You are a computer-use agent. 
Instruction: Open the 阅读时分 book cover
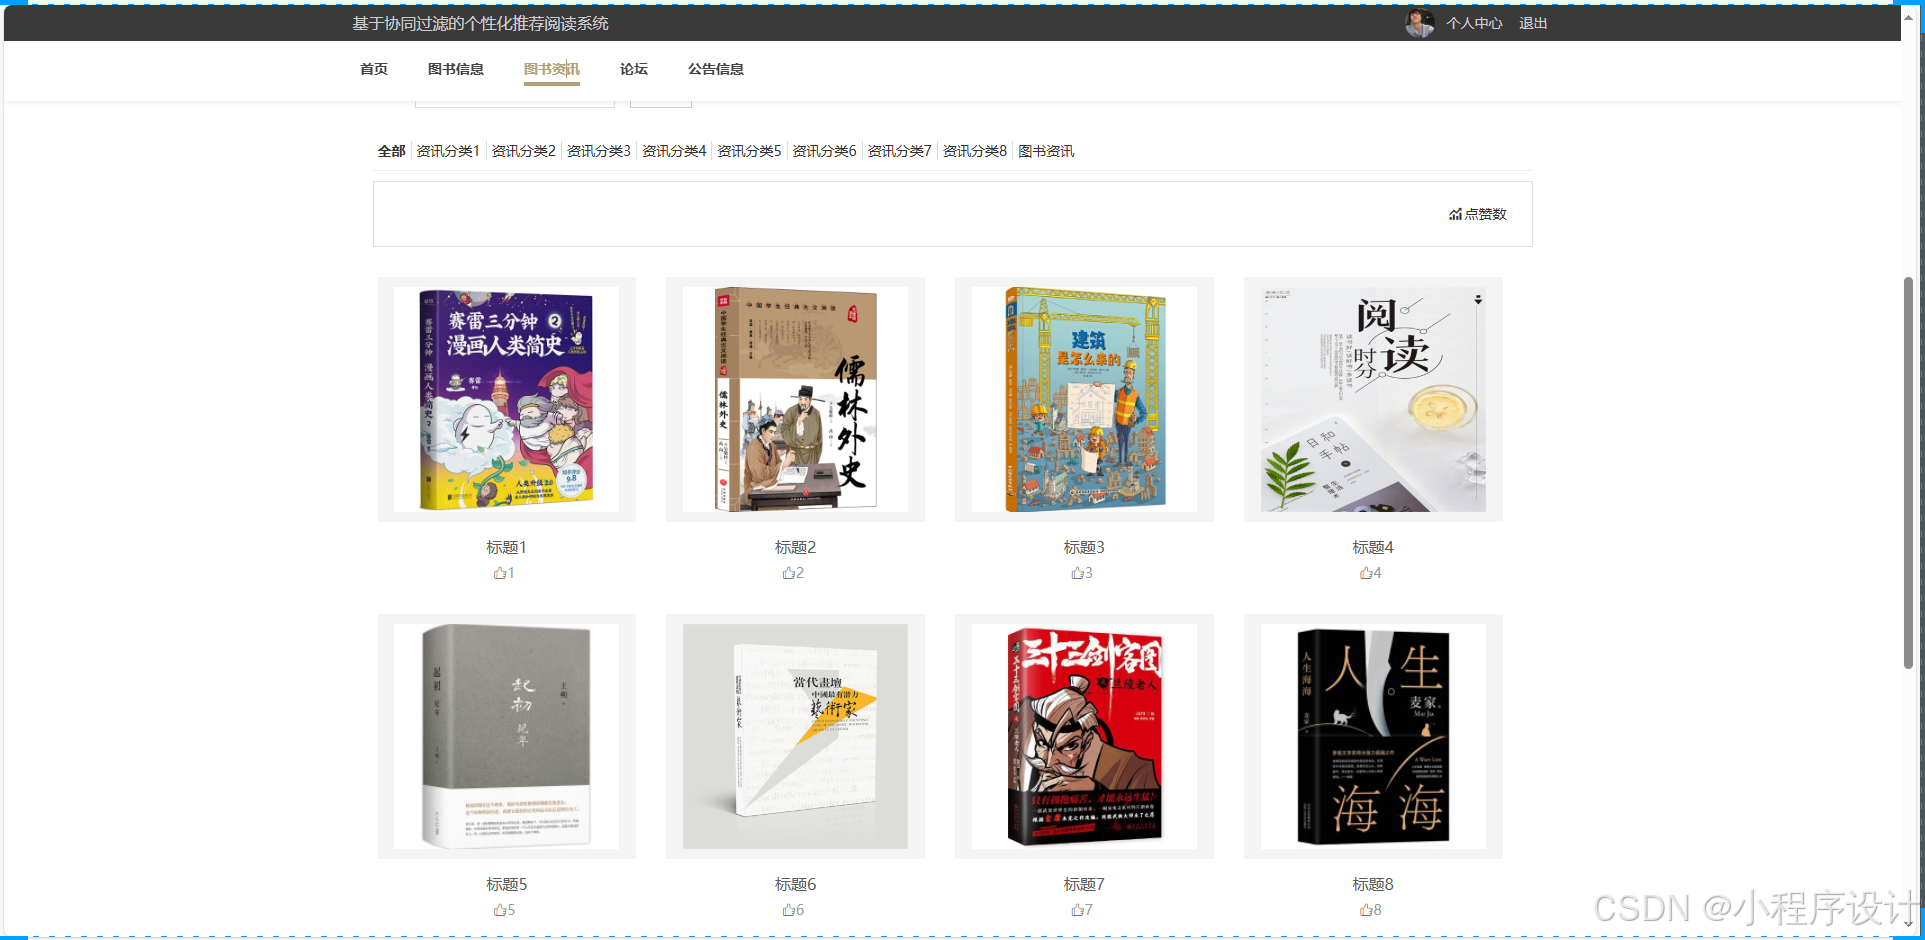click(1373, 399)
